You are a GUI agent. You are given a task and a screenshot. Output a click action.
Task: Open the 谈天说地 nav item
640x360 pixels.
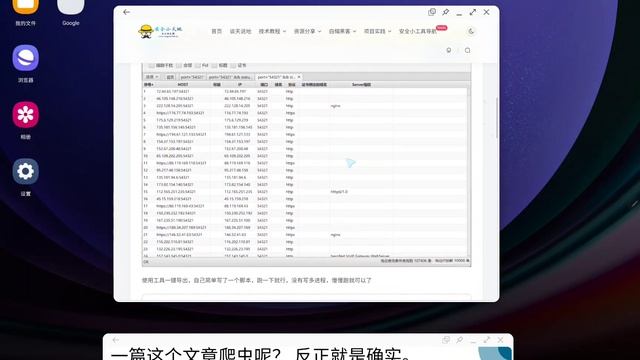[x=240, y=31]
